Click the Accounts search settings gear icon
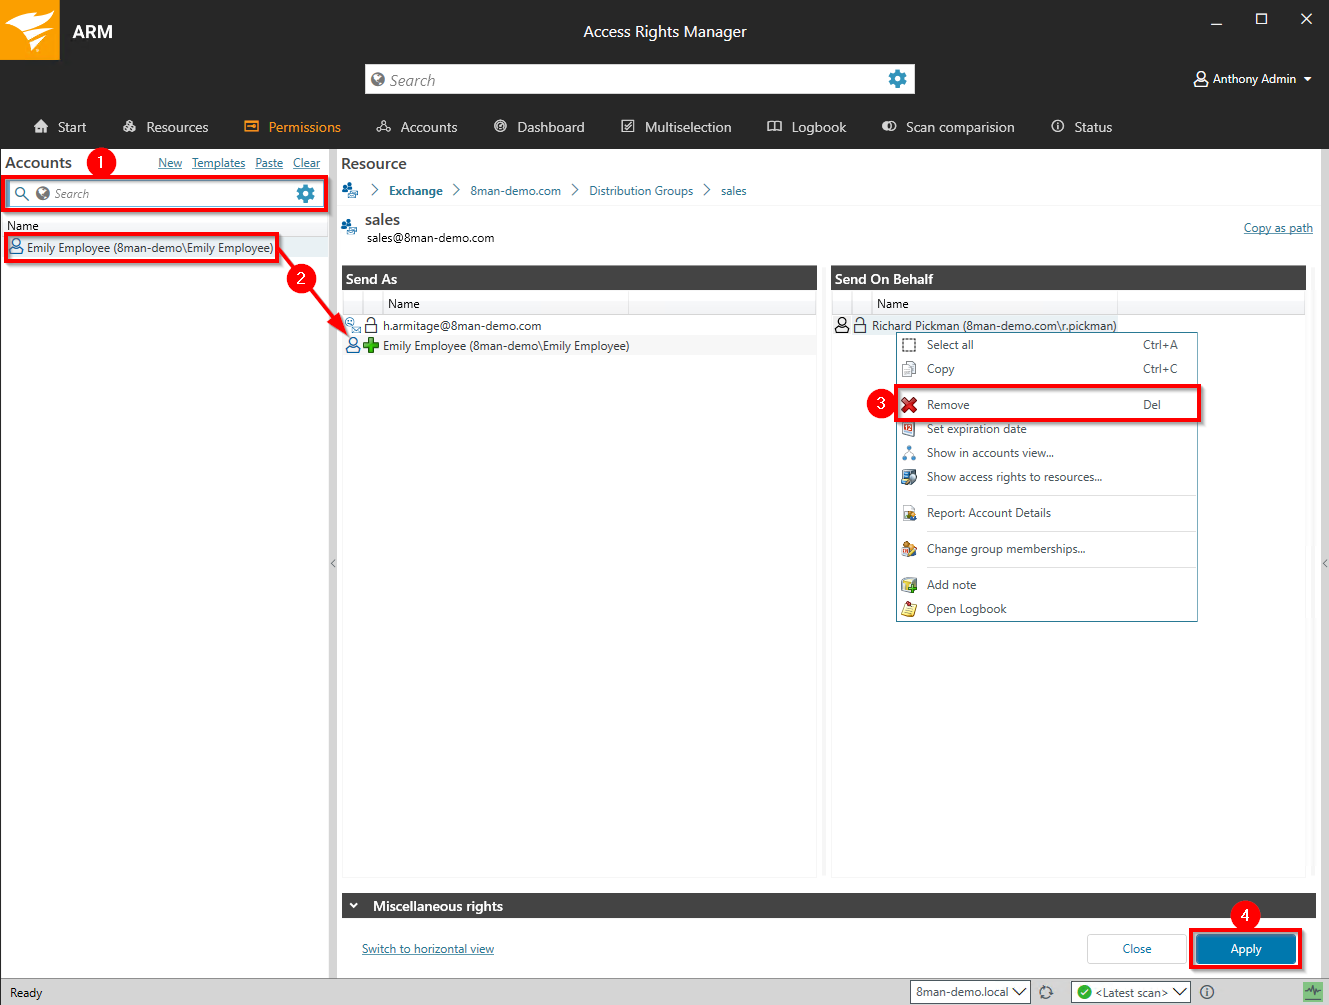 pos(305,194)
